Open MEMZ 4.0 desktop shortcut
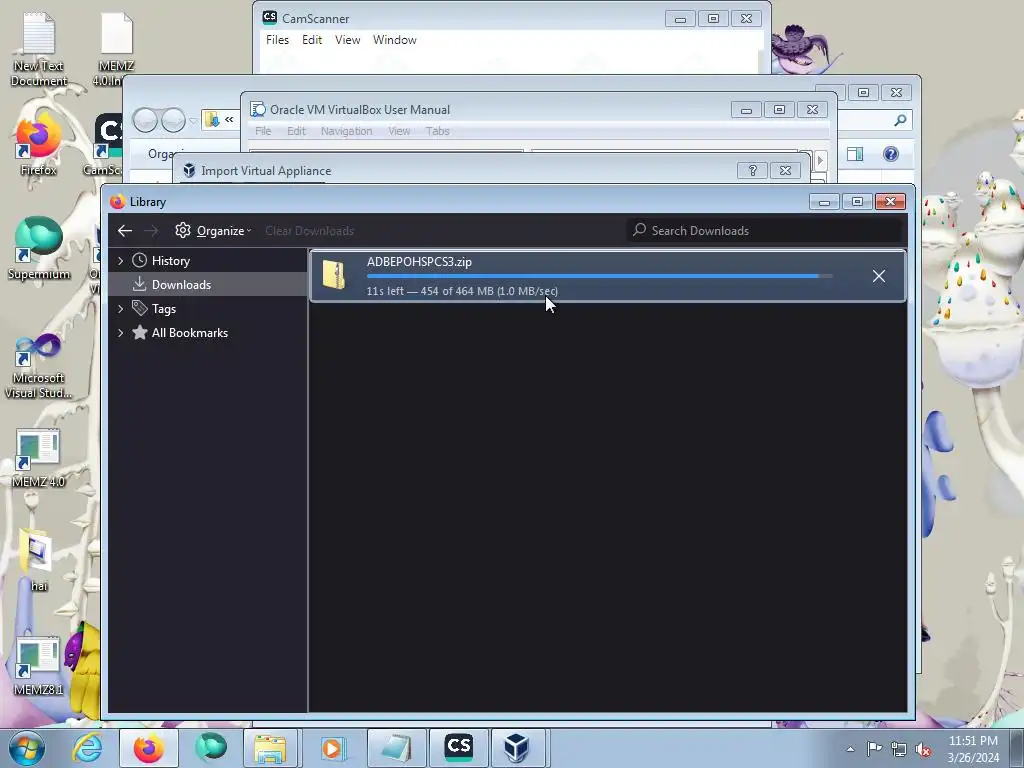This screenshot has width=1024, height=768. (39, 458)
